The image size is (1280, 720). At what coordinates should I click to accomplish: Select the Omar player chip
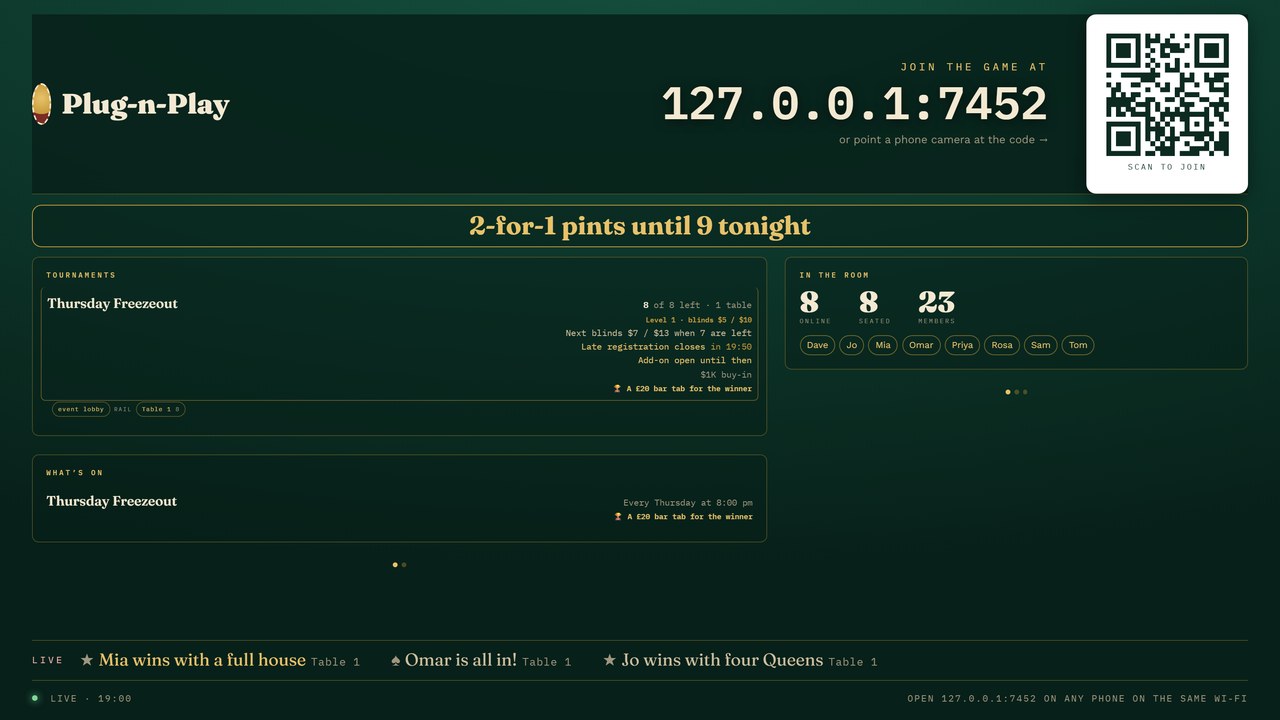click(921, 345)
